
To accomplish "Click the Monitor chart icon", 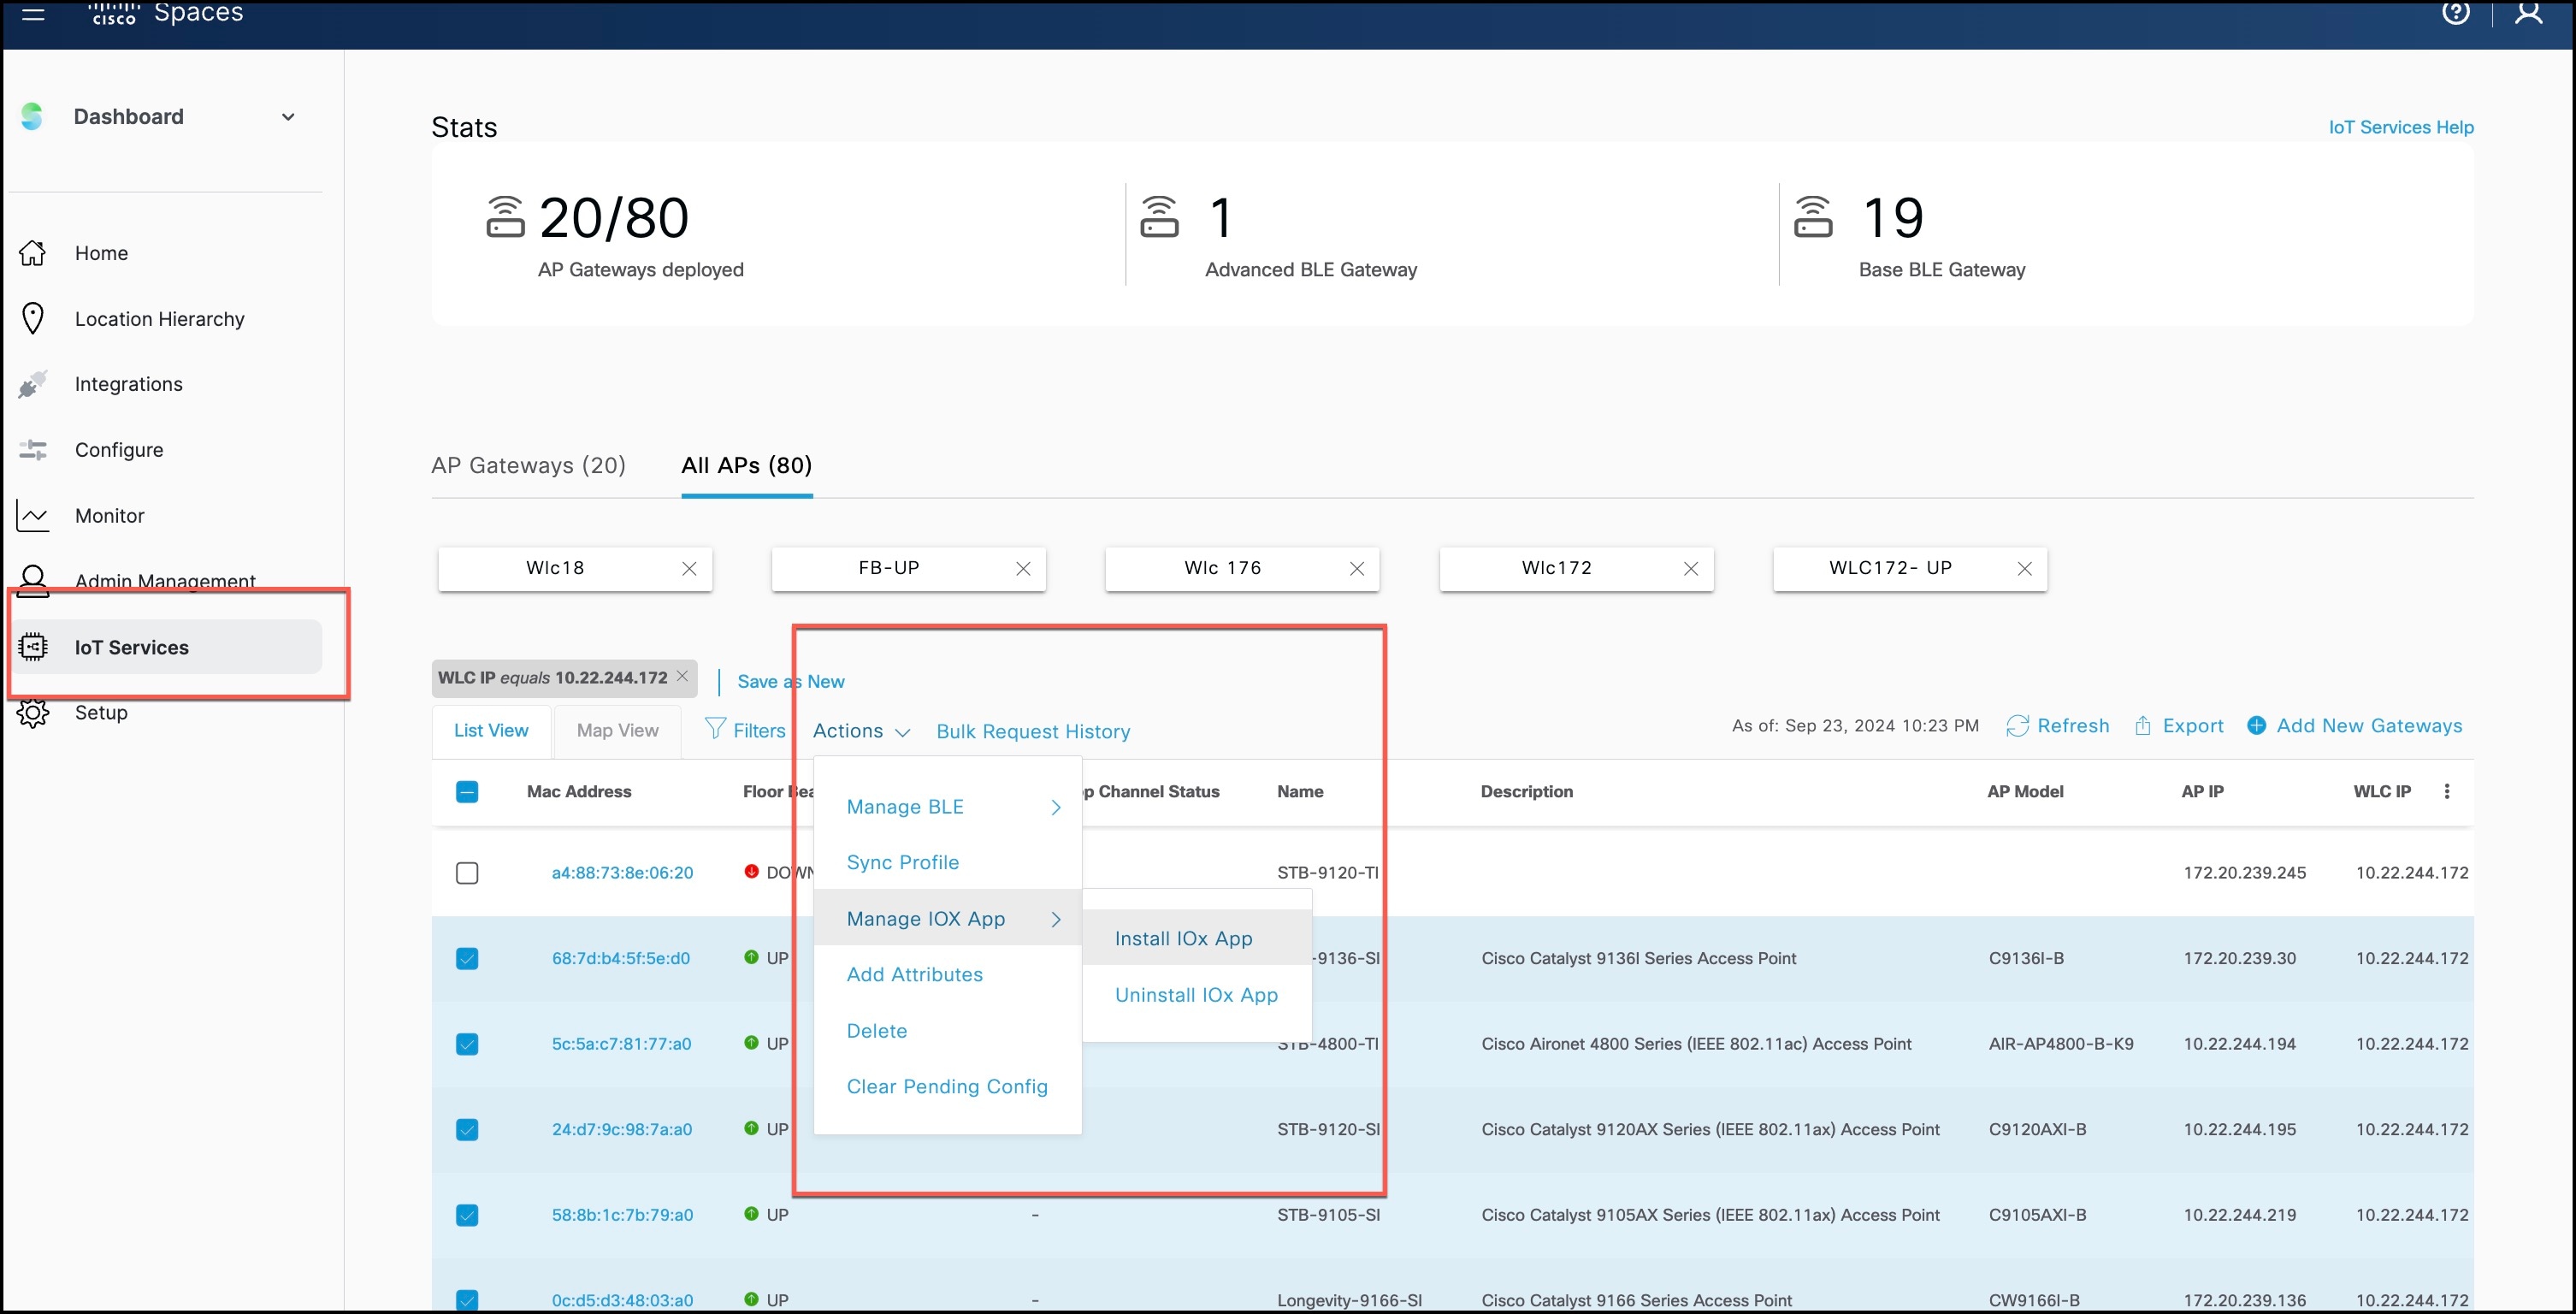I will coord(32,516).
